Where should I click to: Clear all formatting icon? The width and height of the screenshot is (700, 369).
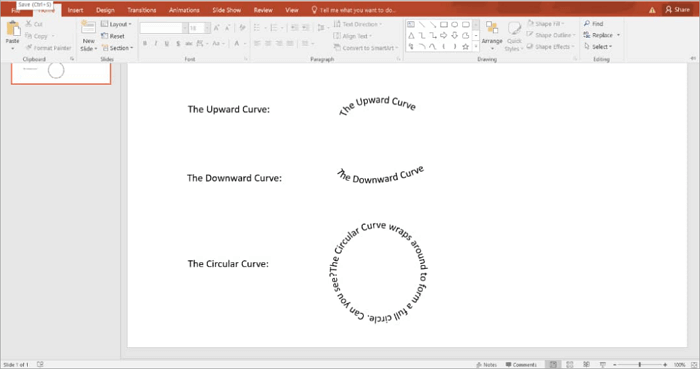point(242,28)
